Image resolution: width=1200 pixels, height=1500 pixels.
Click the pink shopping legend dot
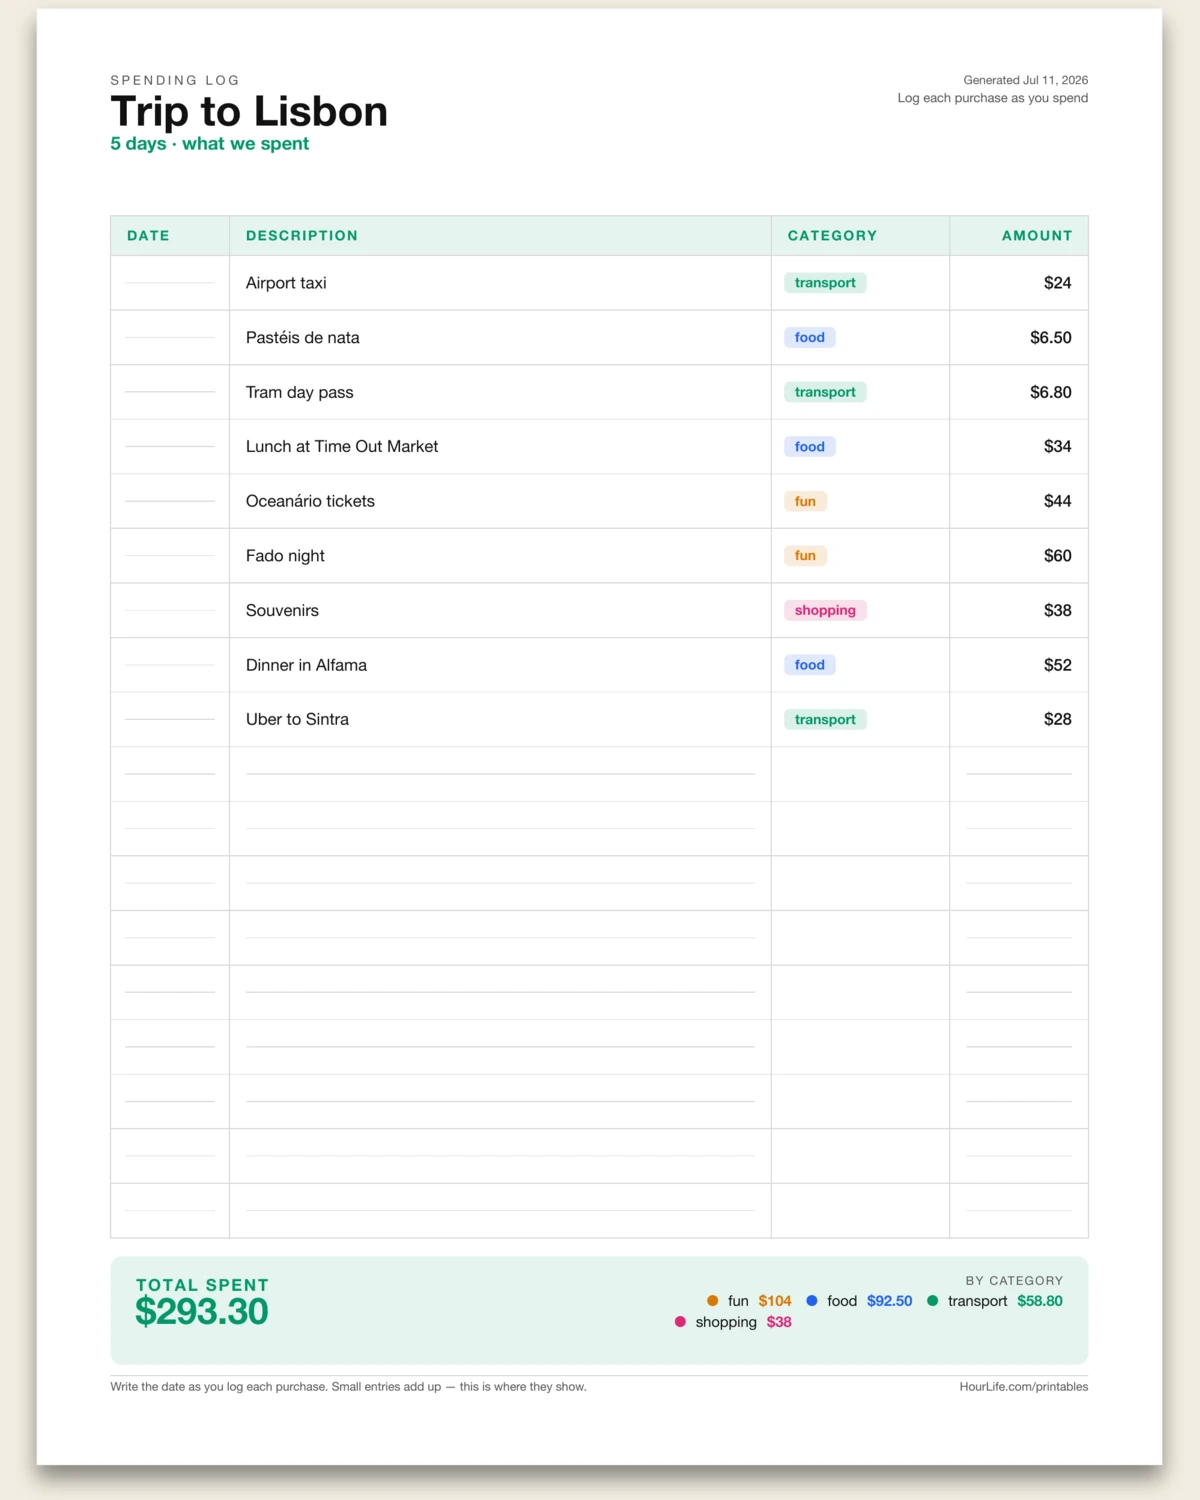(680, 1322)
